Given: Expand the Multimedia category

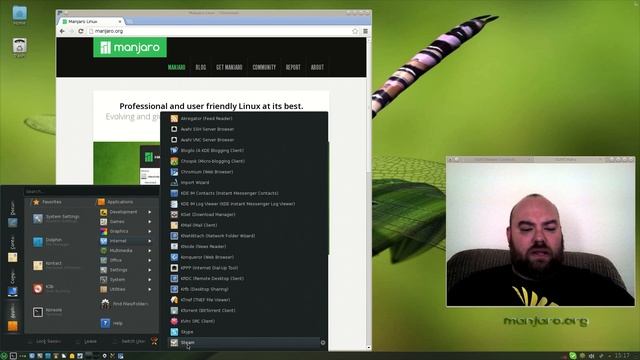Looking at the screenshot, I should (x=126, y=251).
